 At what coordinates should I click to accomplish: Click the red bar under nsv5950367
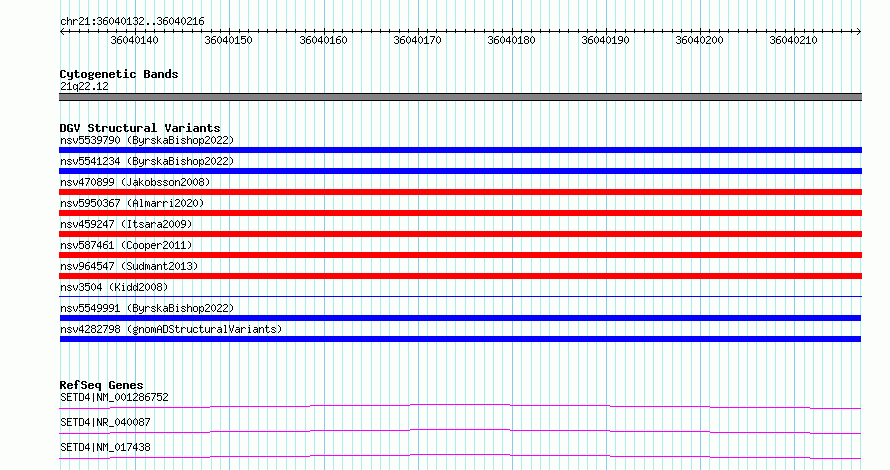click(460, 213)
